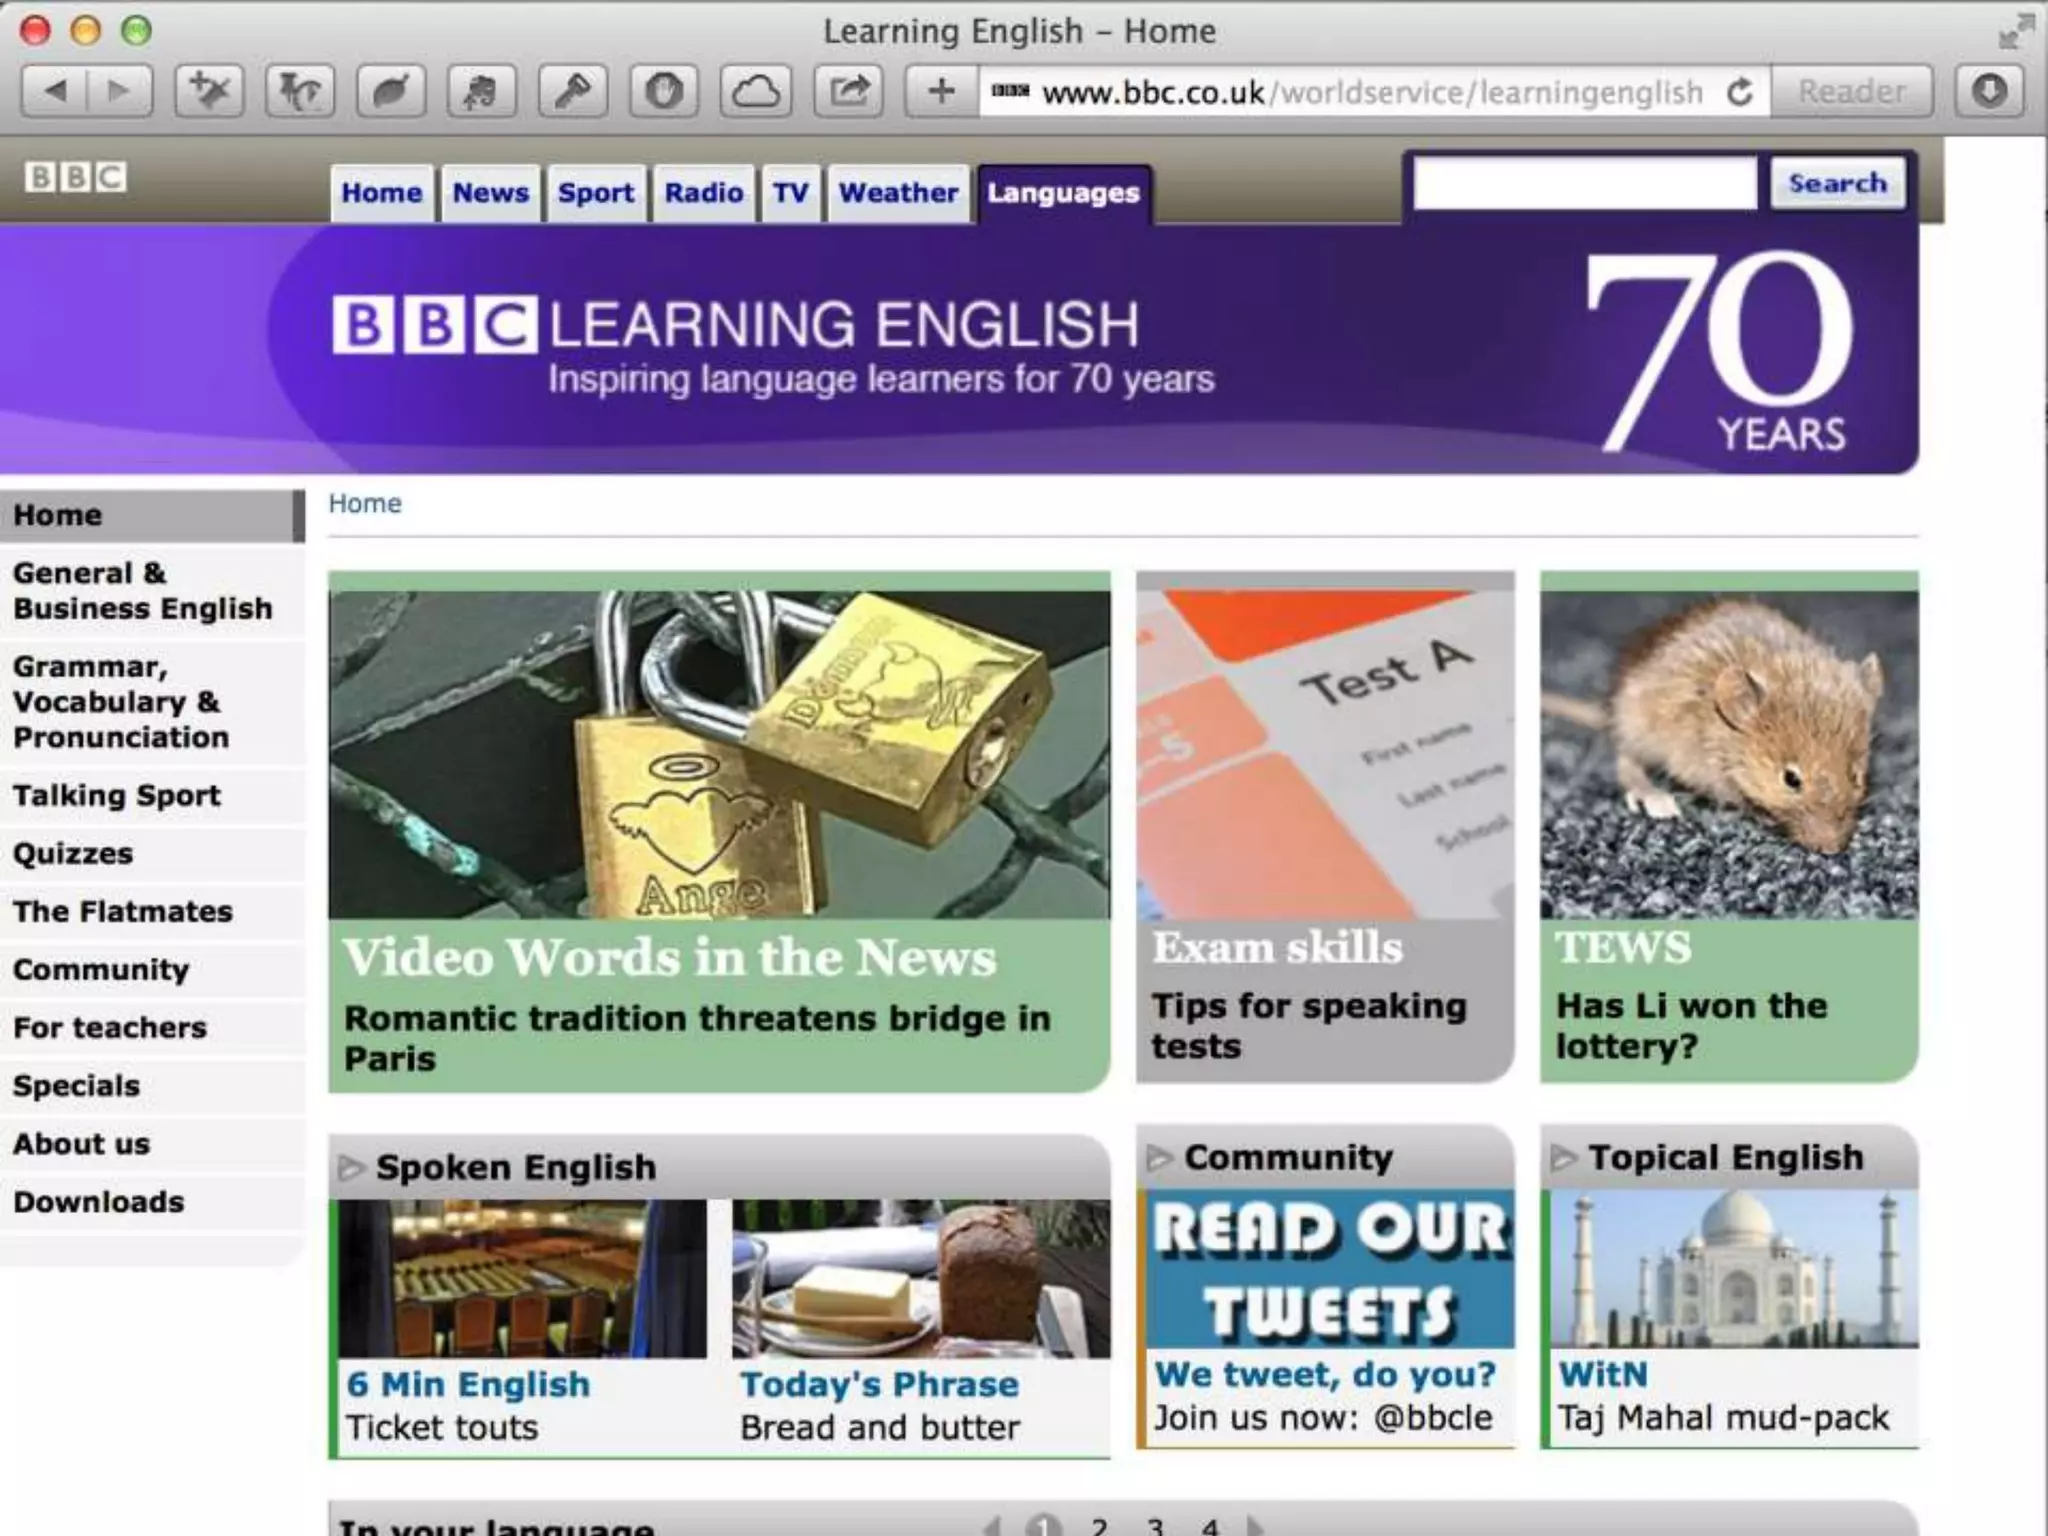
Task: Switch to the News tab
Action: (x=490, y=192)
